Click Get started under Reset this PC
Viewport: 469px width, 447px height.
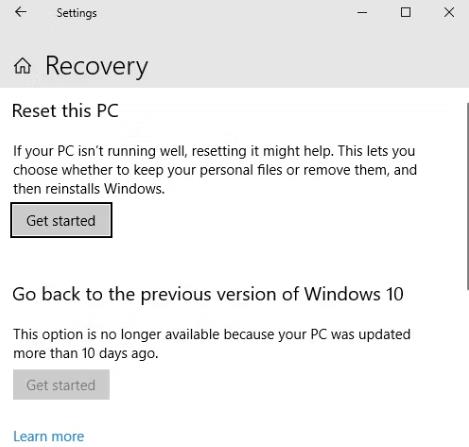(61, 220)
